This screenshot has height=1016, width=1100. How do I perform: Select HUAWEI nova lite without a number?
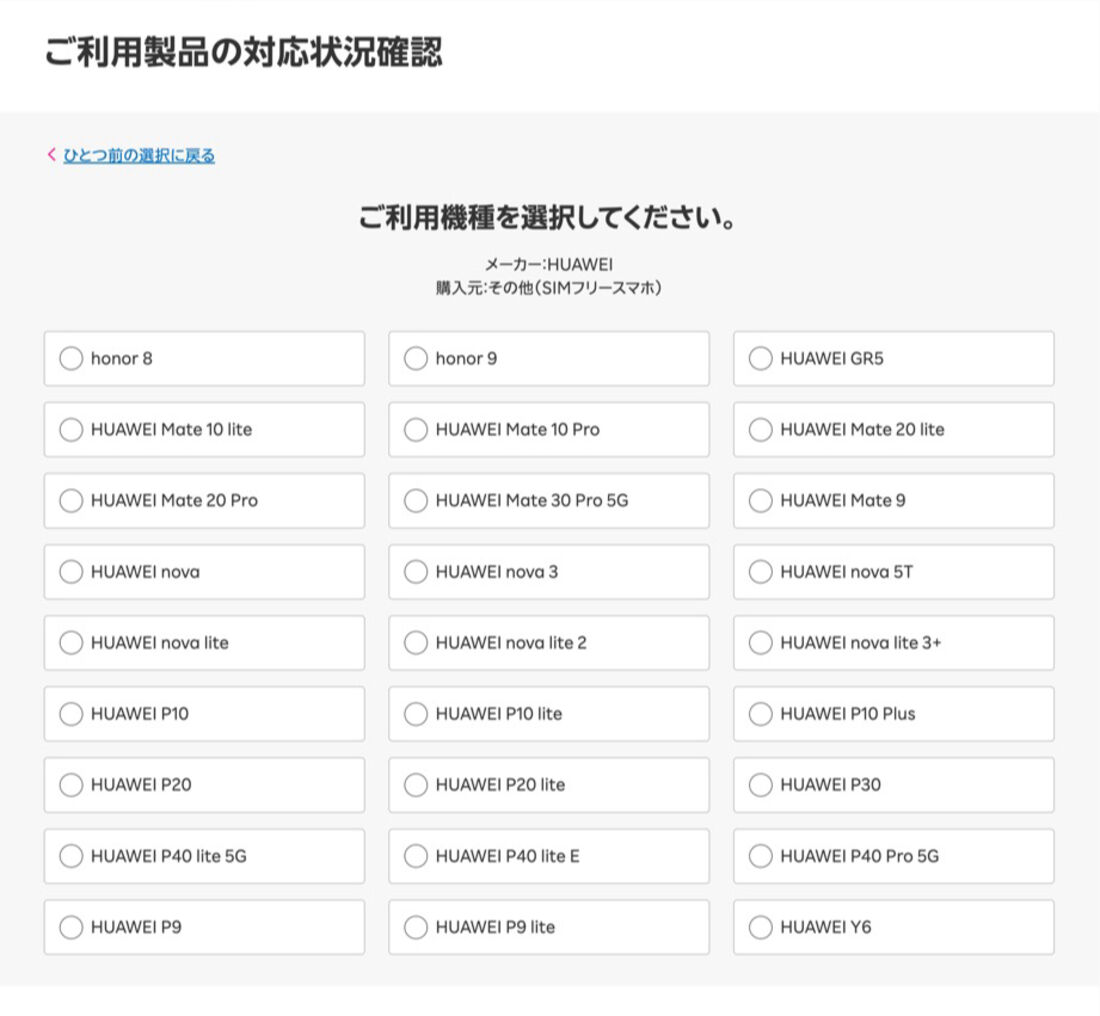click(204, 643)
